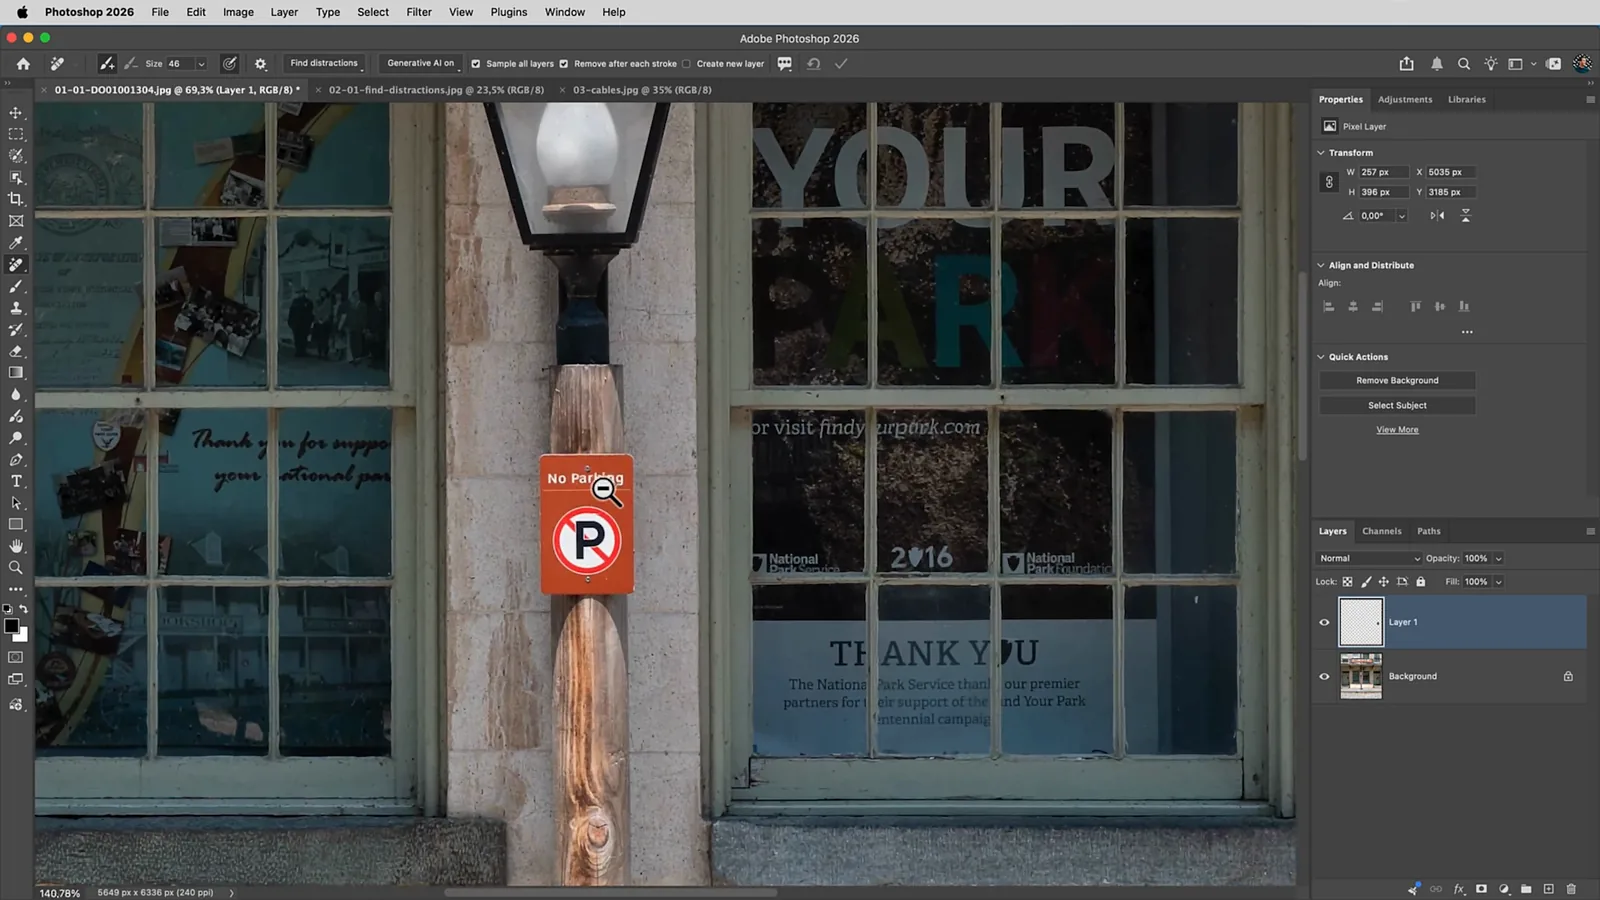The width and height of the screenshot is (1600, 900).
Task: Enable Create new layer checkbox
Action: coord(686,63)
